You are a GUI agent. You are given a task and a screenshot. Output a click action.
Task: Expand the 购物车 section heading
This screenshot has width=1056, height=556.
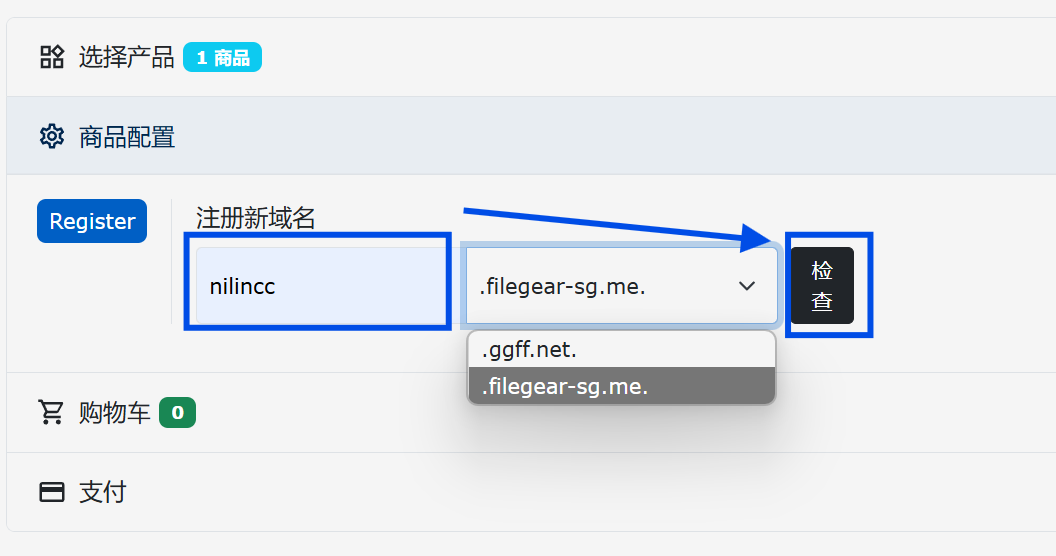click(x=114, y=412)
